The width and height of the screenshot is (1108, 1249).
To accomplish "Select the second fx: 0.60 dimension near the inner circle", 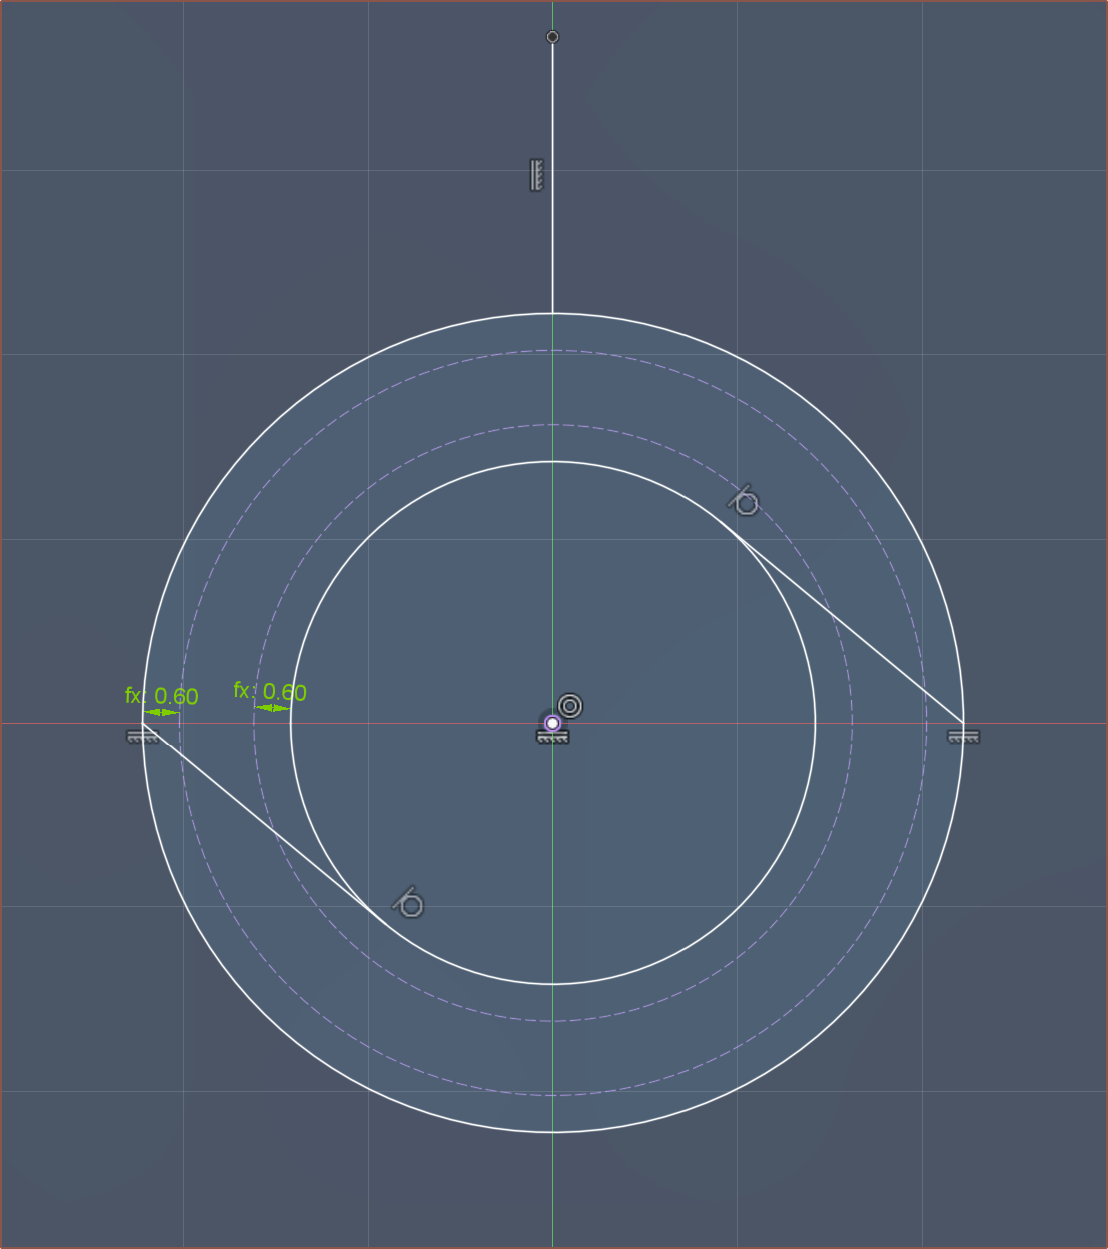I will pos(271,692).
